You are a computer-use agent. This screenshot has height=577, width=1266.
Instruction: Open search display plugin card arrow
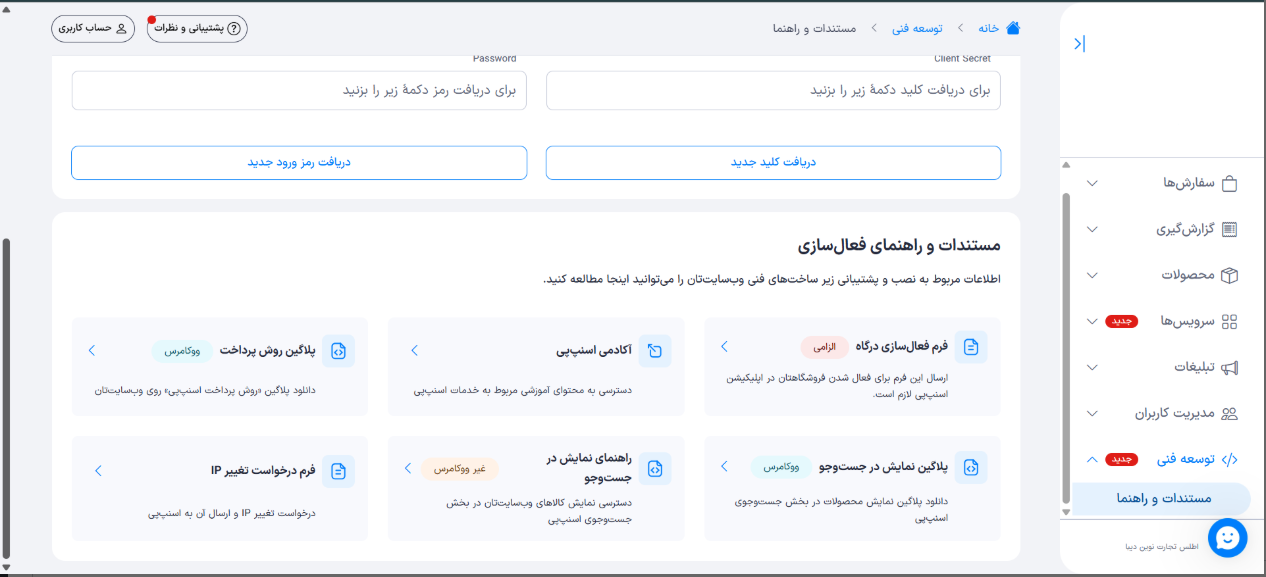pyautogui.click(x=724, y=466)
